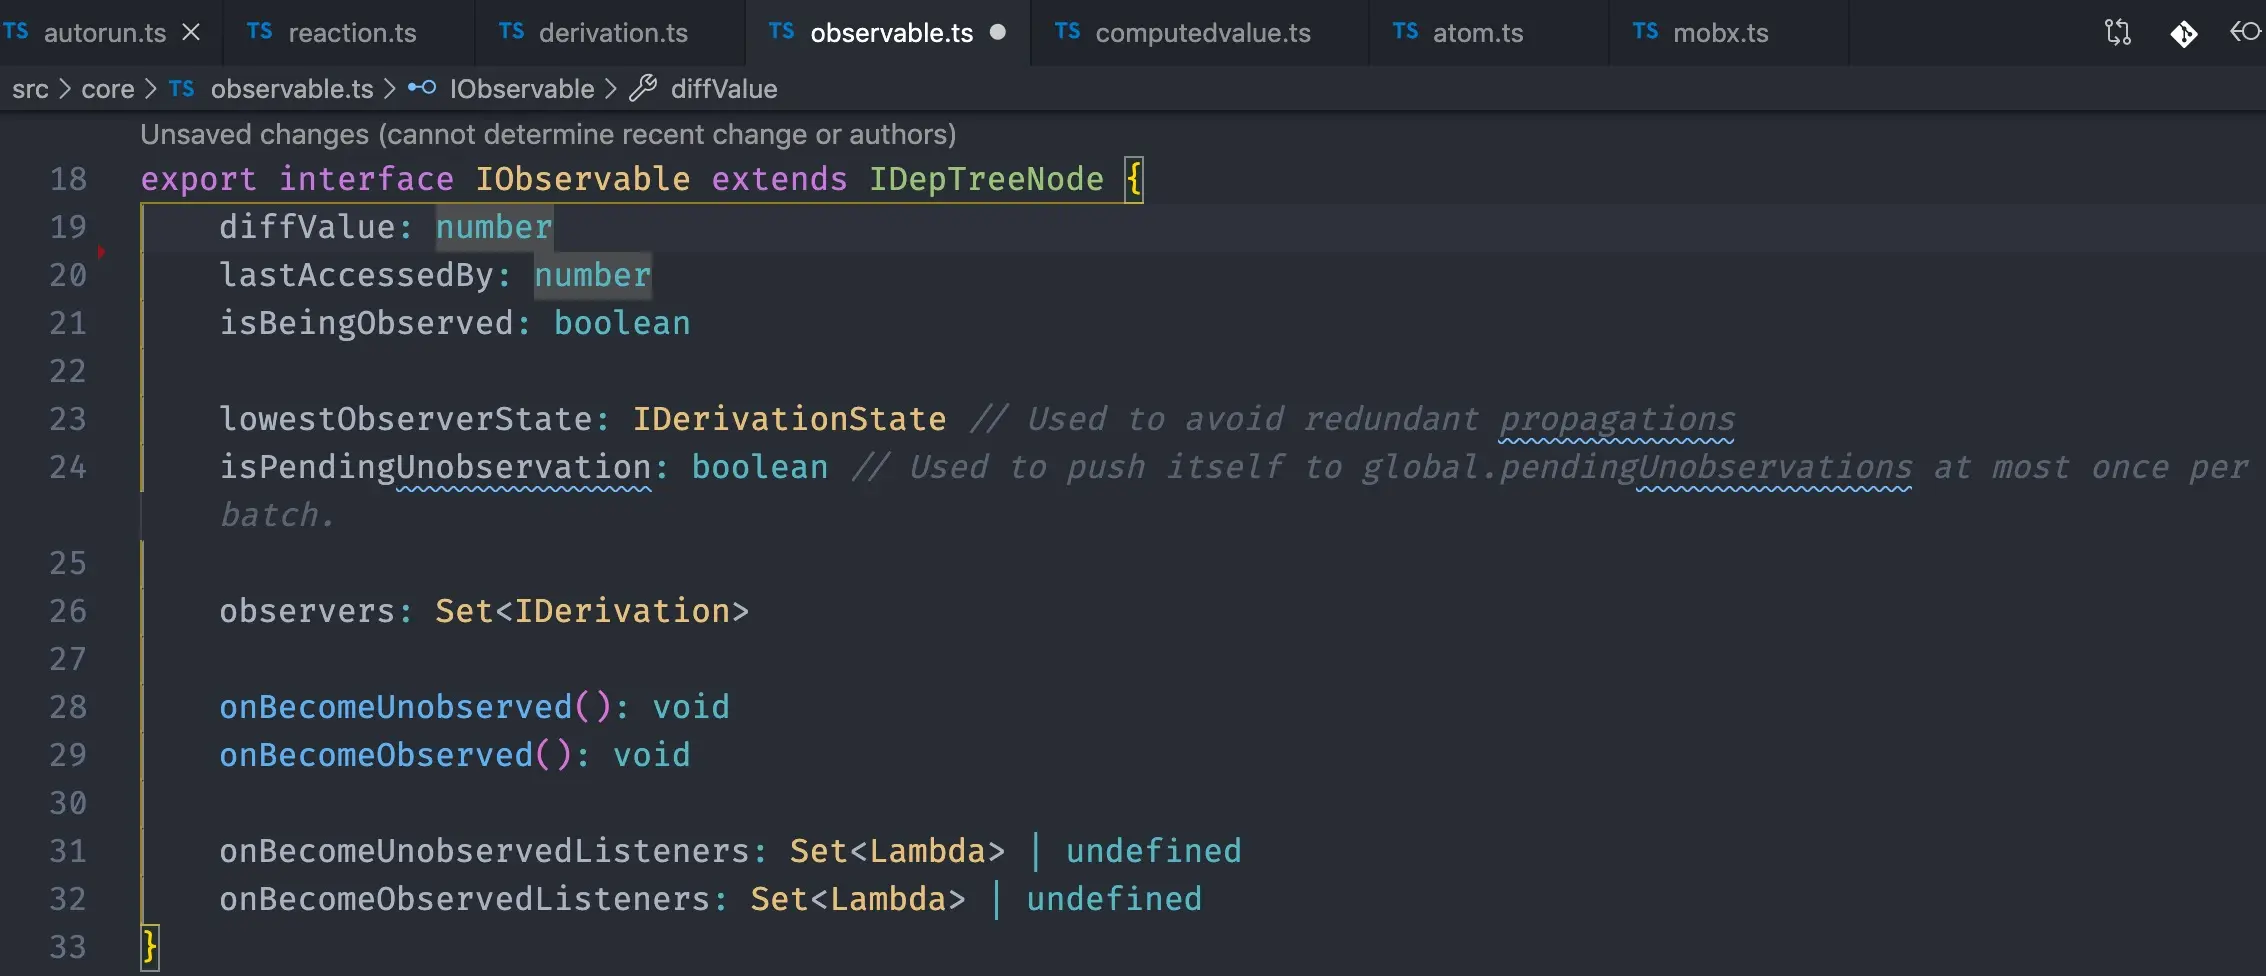Open the core breadcrumb dropdown
This screenshot has height=976, width=2266.
pyautogui.click(x=109, y=88)
